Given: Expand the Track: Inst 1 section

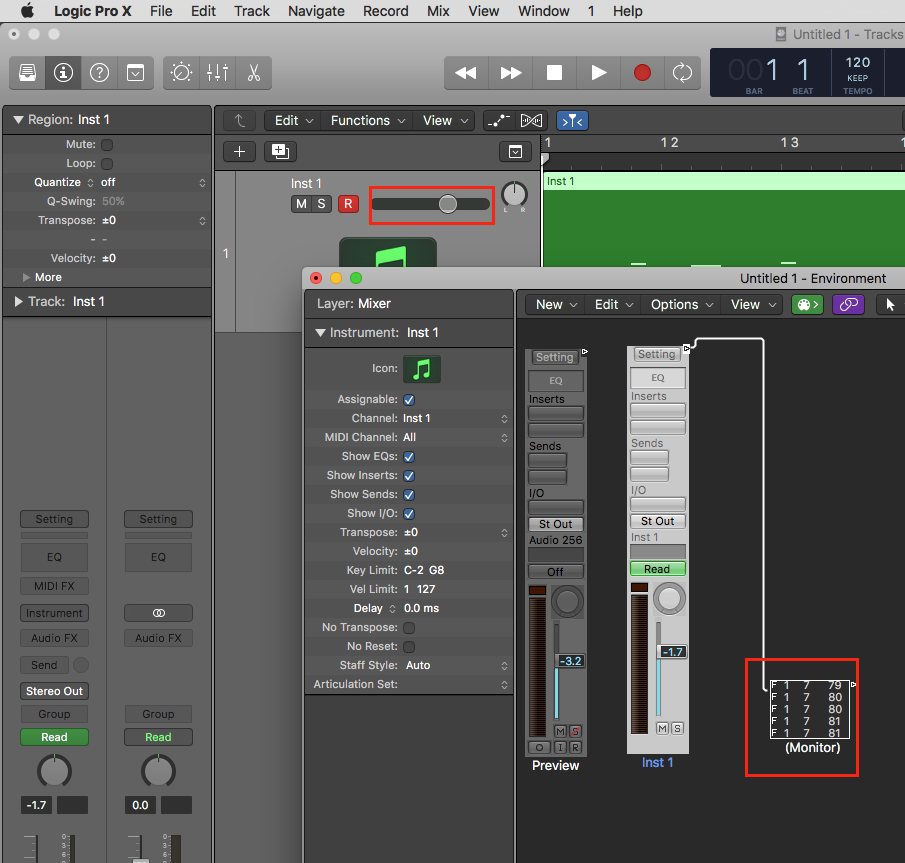Looking at the screenshot, I should [19, 301].
